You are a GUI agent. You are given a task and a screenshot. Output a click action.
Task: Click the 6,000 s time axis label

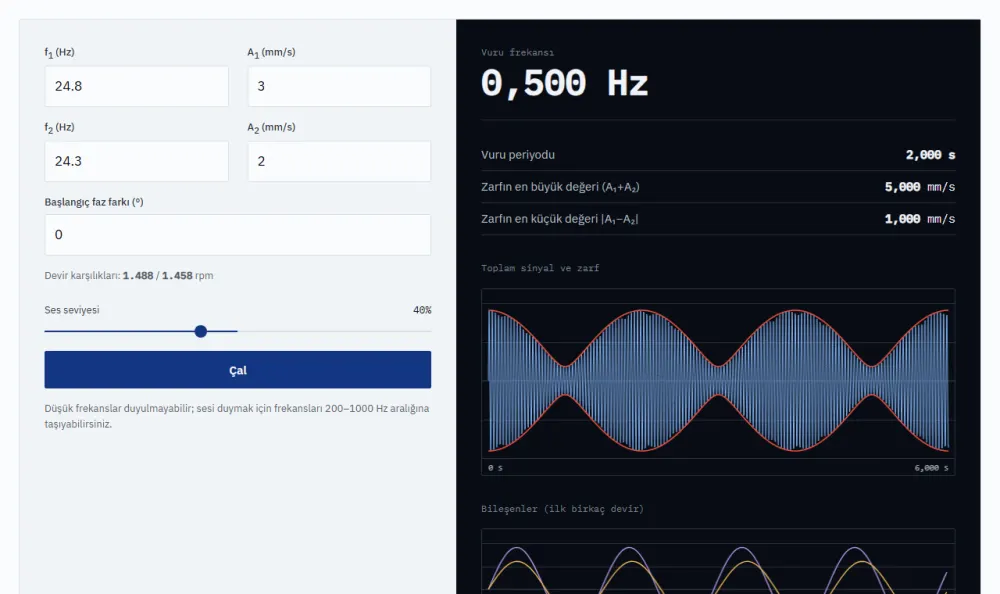(x=931, y=468)
